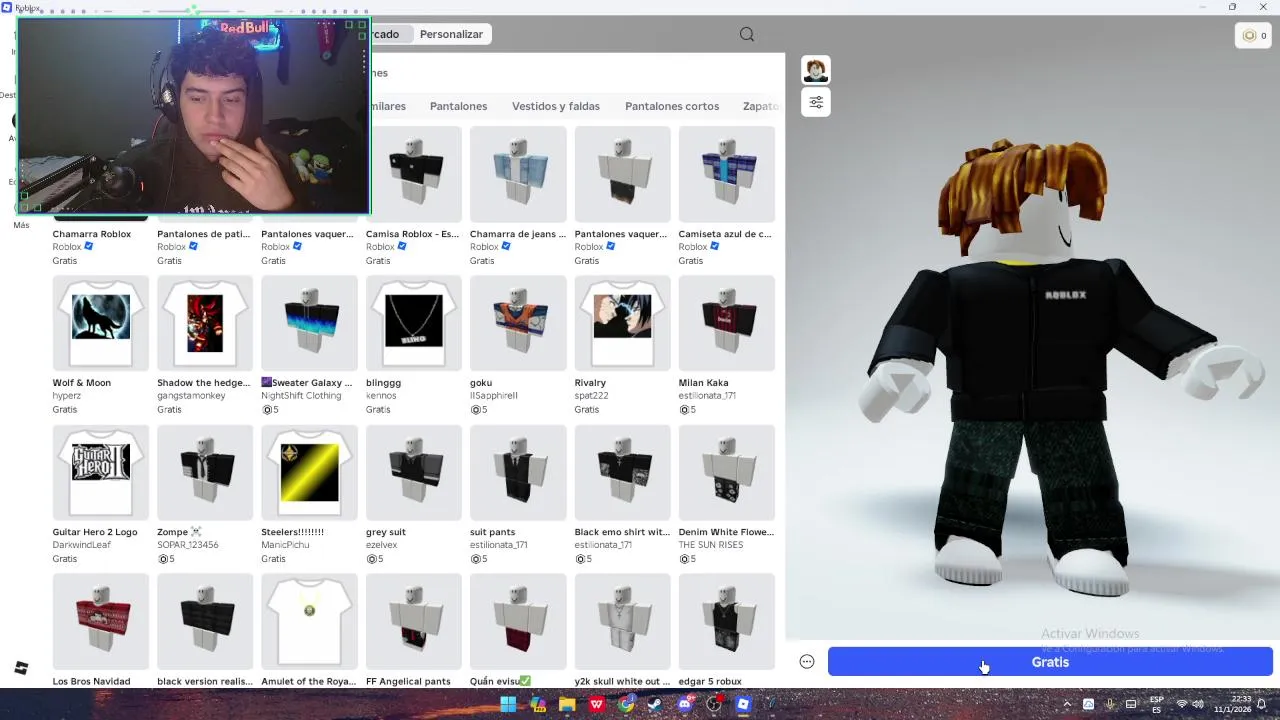The height and width of the screenshot is (720, 1280).
Task: Open the Quần evisu pants thumbnail
Action: (x=518, y=621)
